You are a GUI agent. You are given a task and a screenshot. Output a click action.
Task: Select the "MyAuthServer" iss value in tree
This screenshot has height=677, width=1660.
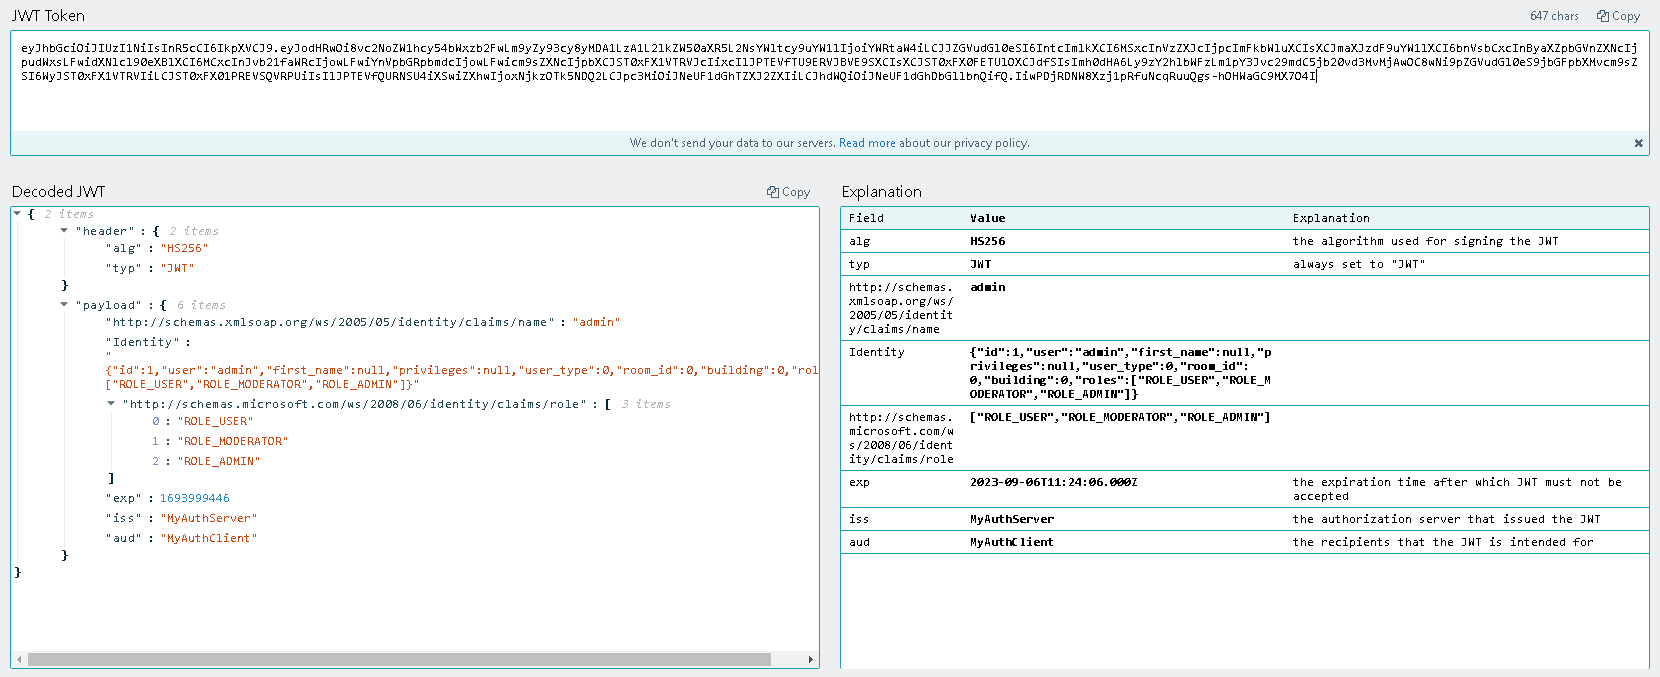[211, 518]
